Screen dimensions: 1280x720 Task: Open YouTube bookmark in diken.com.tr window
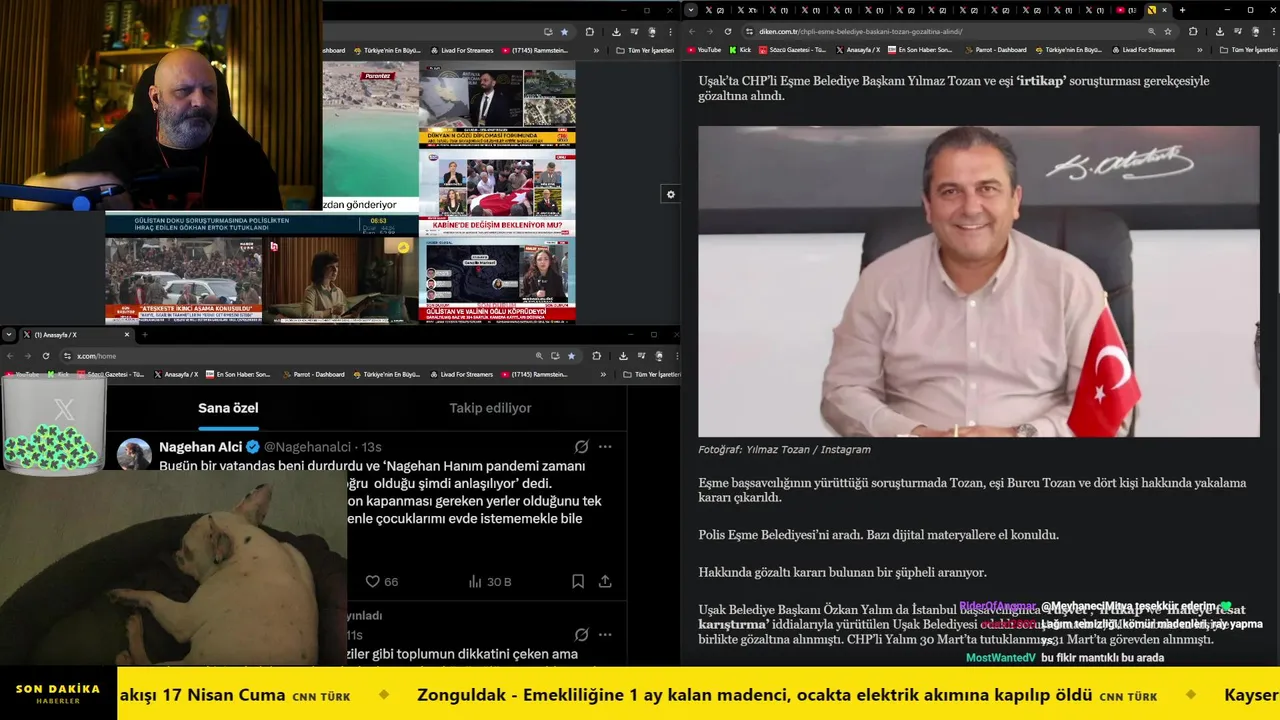(x=704, y=49)
